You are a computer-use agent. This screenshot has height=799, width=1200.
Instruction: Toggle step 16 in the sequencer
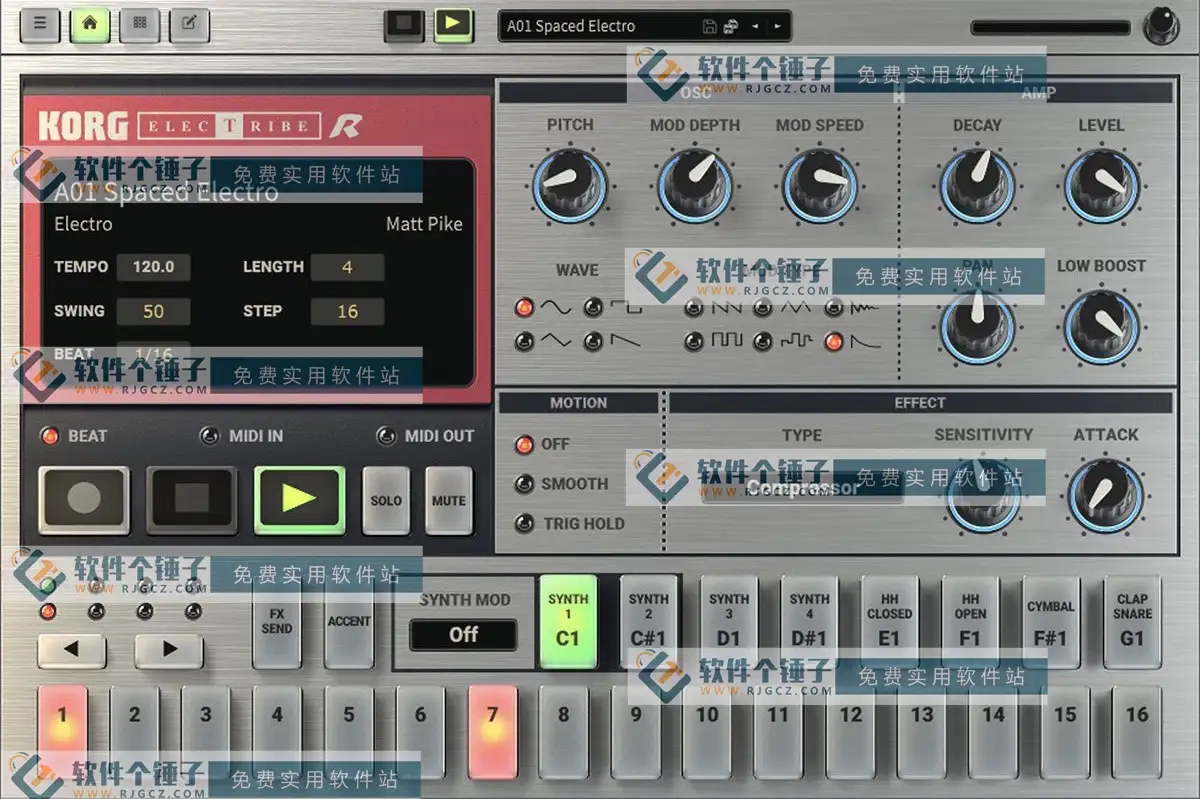(1137, 732)
